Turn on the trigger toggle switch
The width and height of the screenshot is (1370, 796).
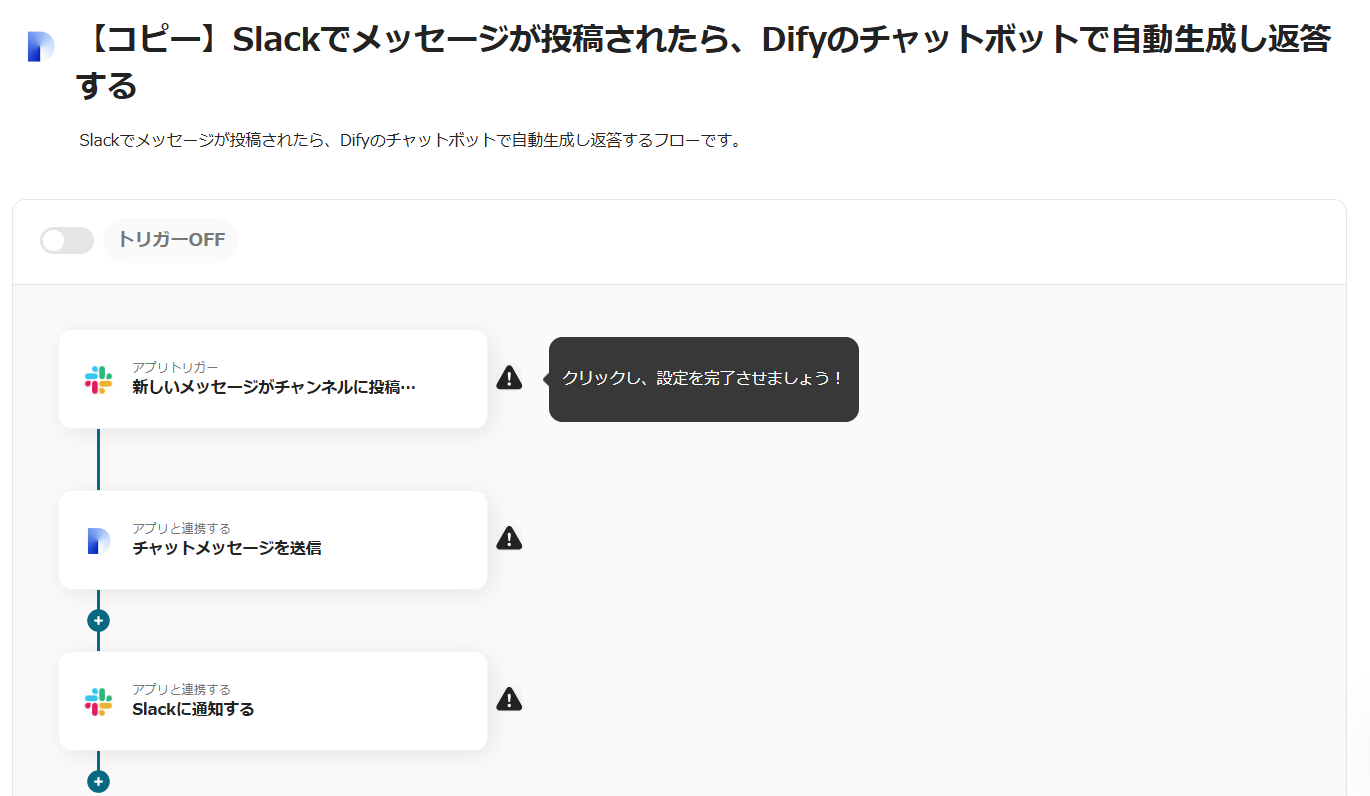point(67,240)
